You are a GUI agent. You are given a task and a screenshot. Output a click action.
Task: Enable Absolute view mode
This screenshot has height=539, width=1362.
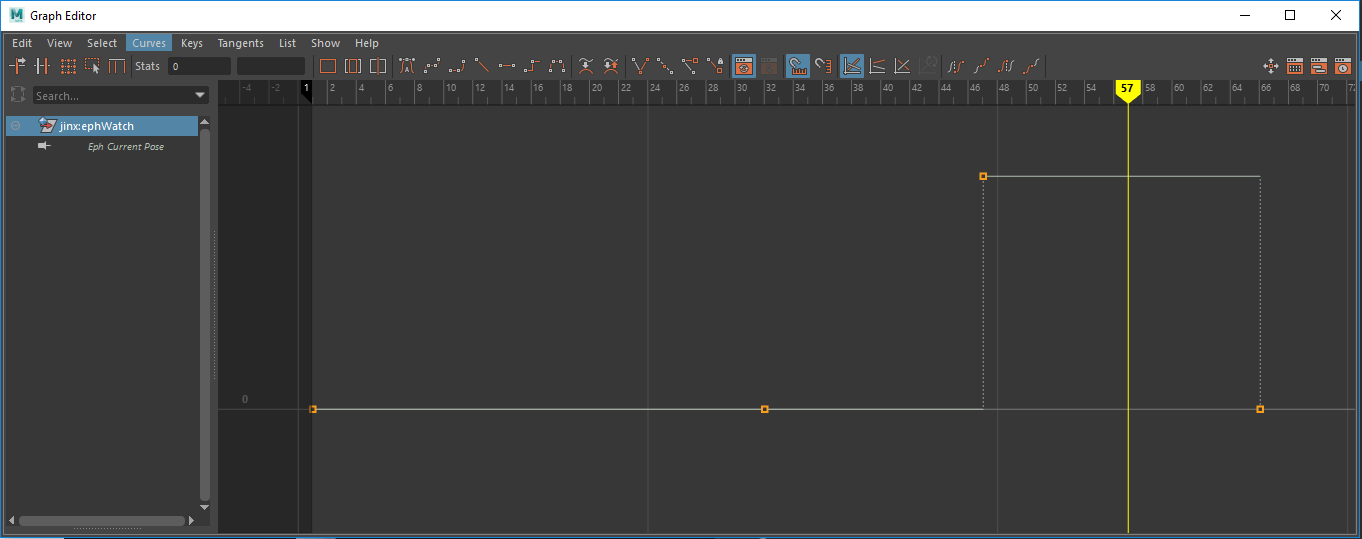pos(852,66)
